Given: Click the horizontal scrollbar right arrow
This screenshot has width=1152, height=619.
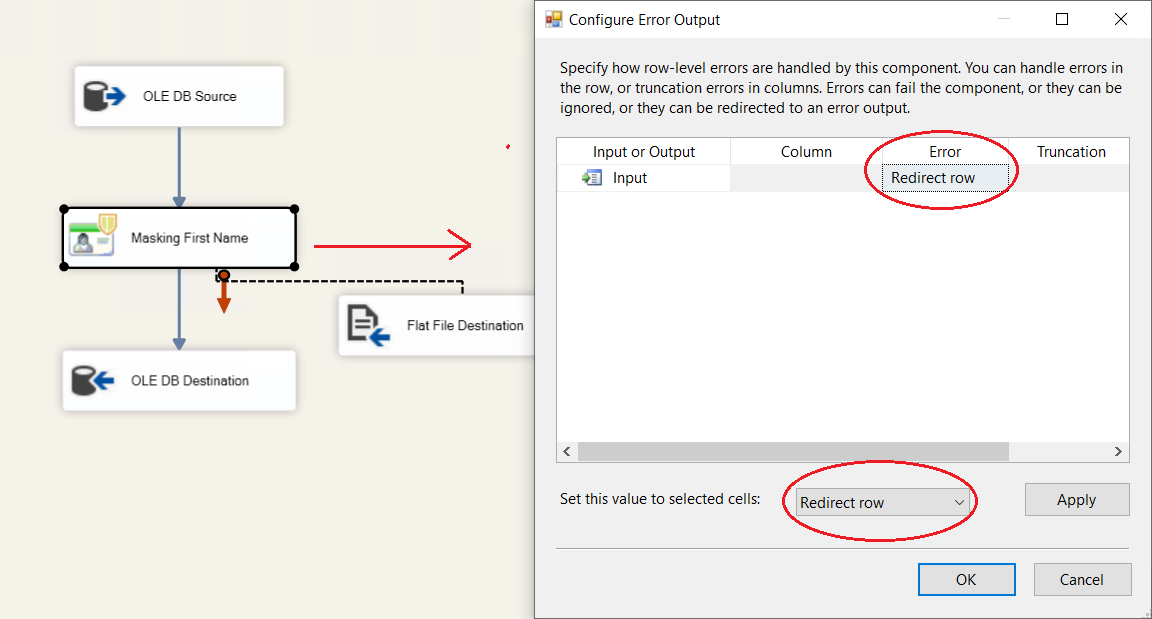Looking at the screenshot, I should point(1119,452).
